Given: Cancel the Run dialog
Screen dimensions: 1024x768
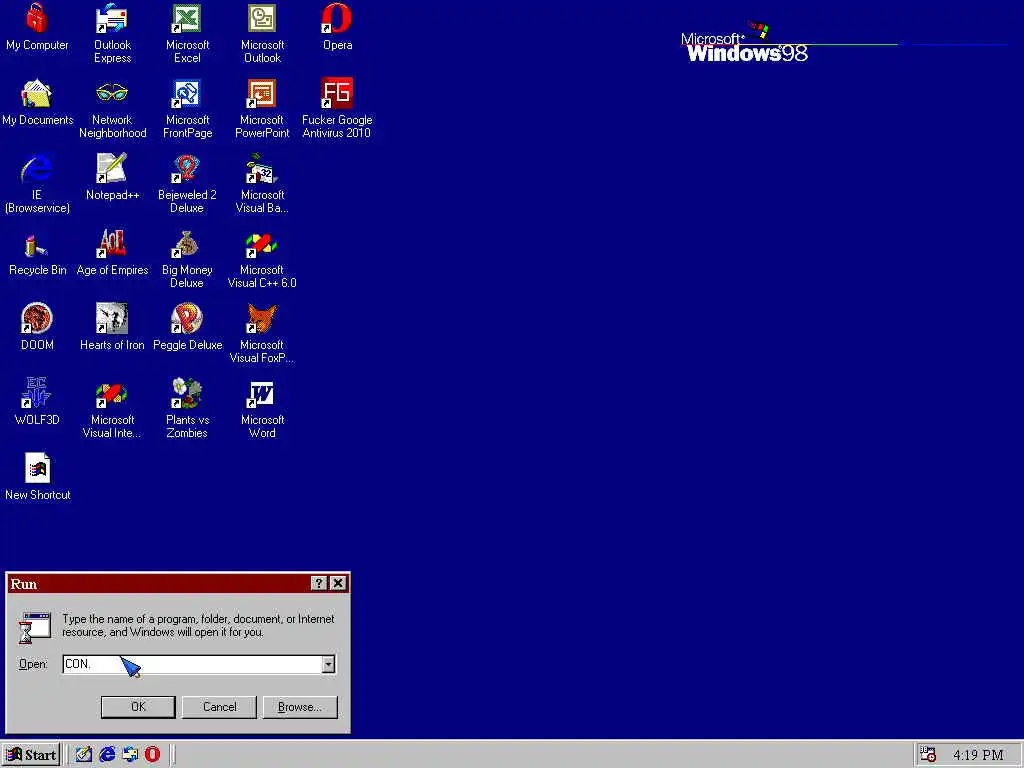Looking at the screenshot, I should (219, 707).
